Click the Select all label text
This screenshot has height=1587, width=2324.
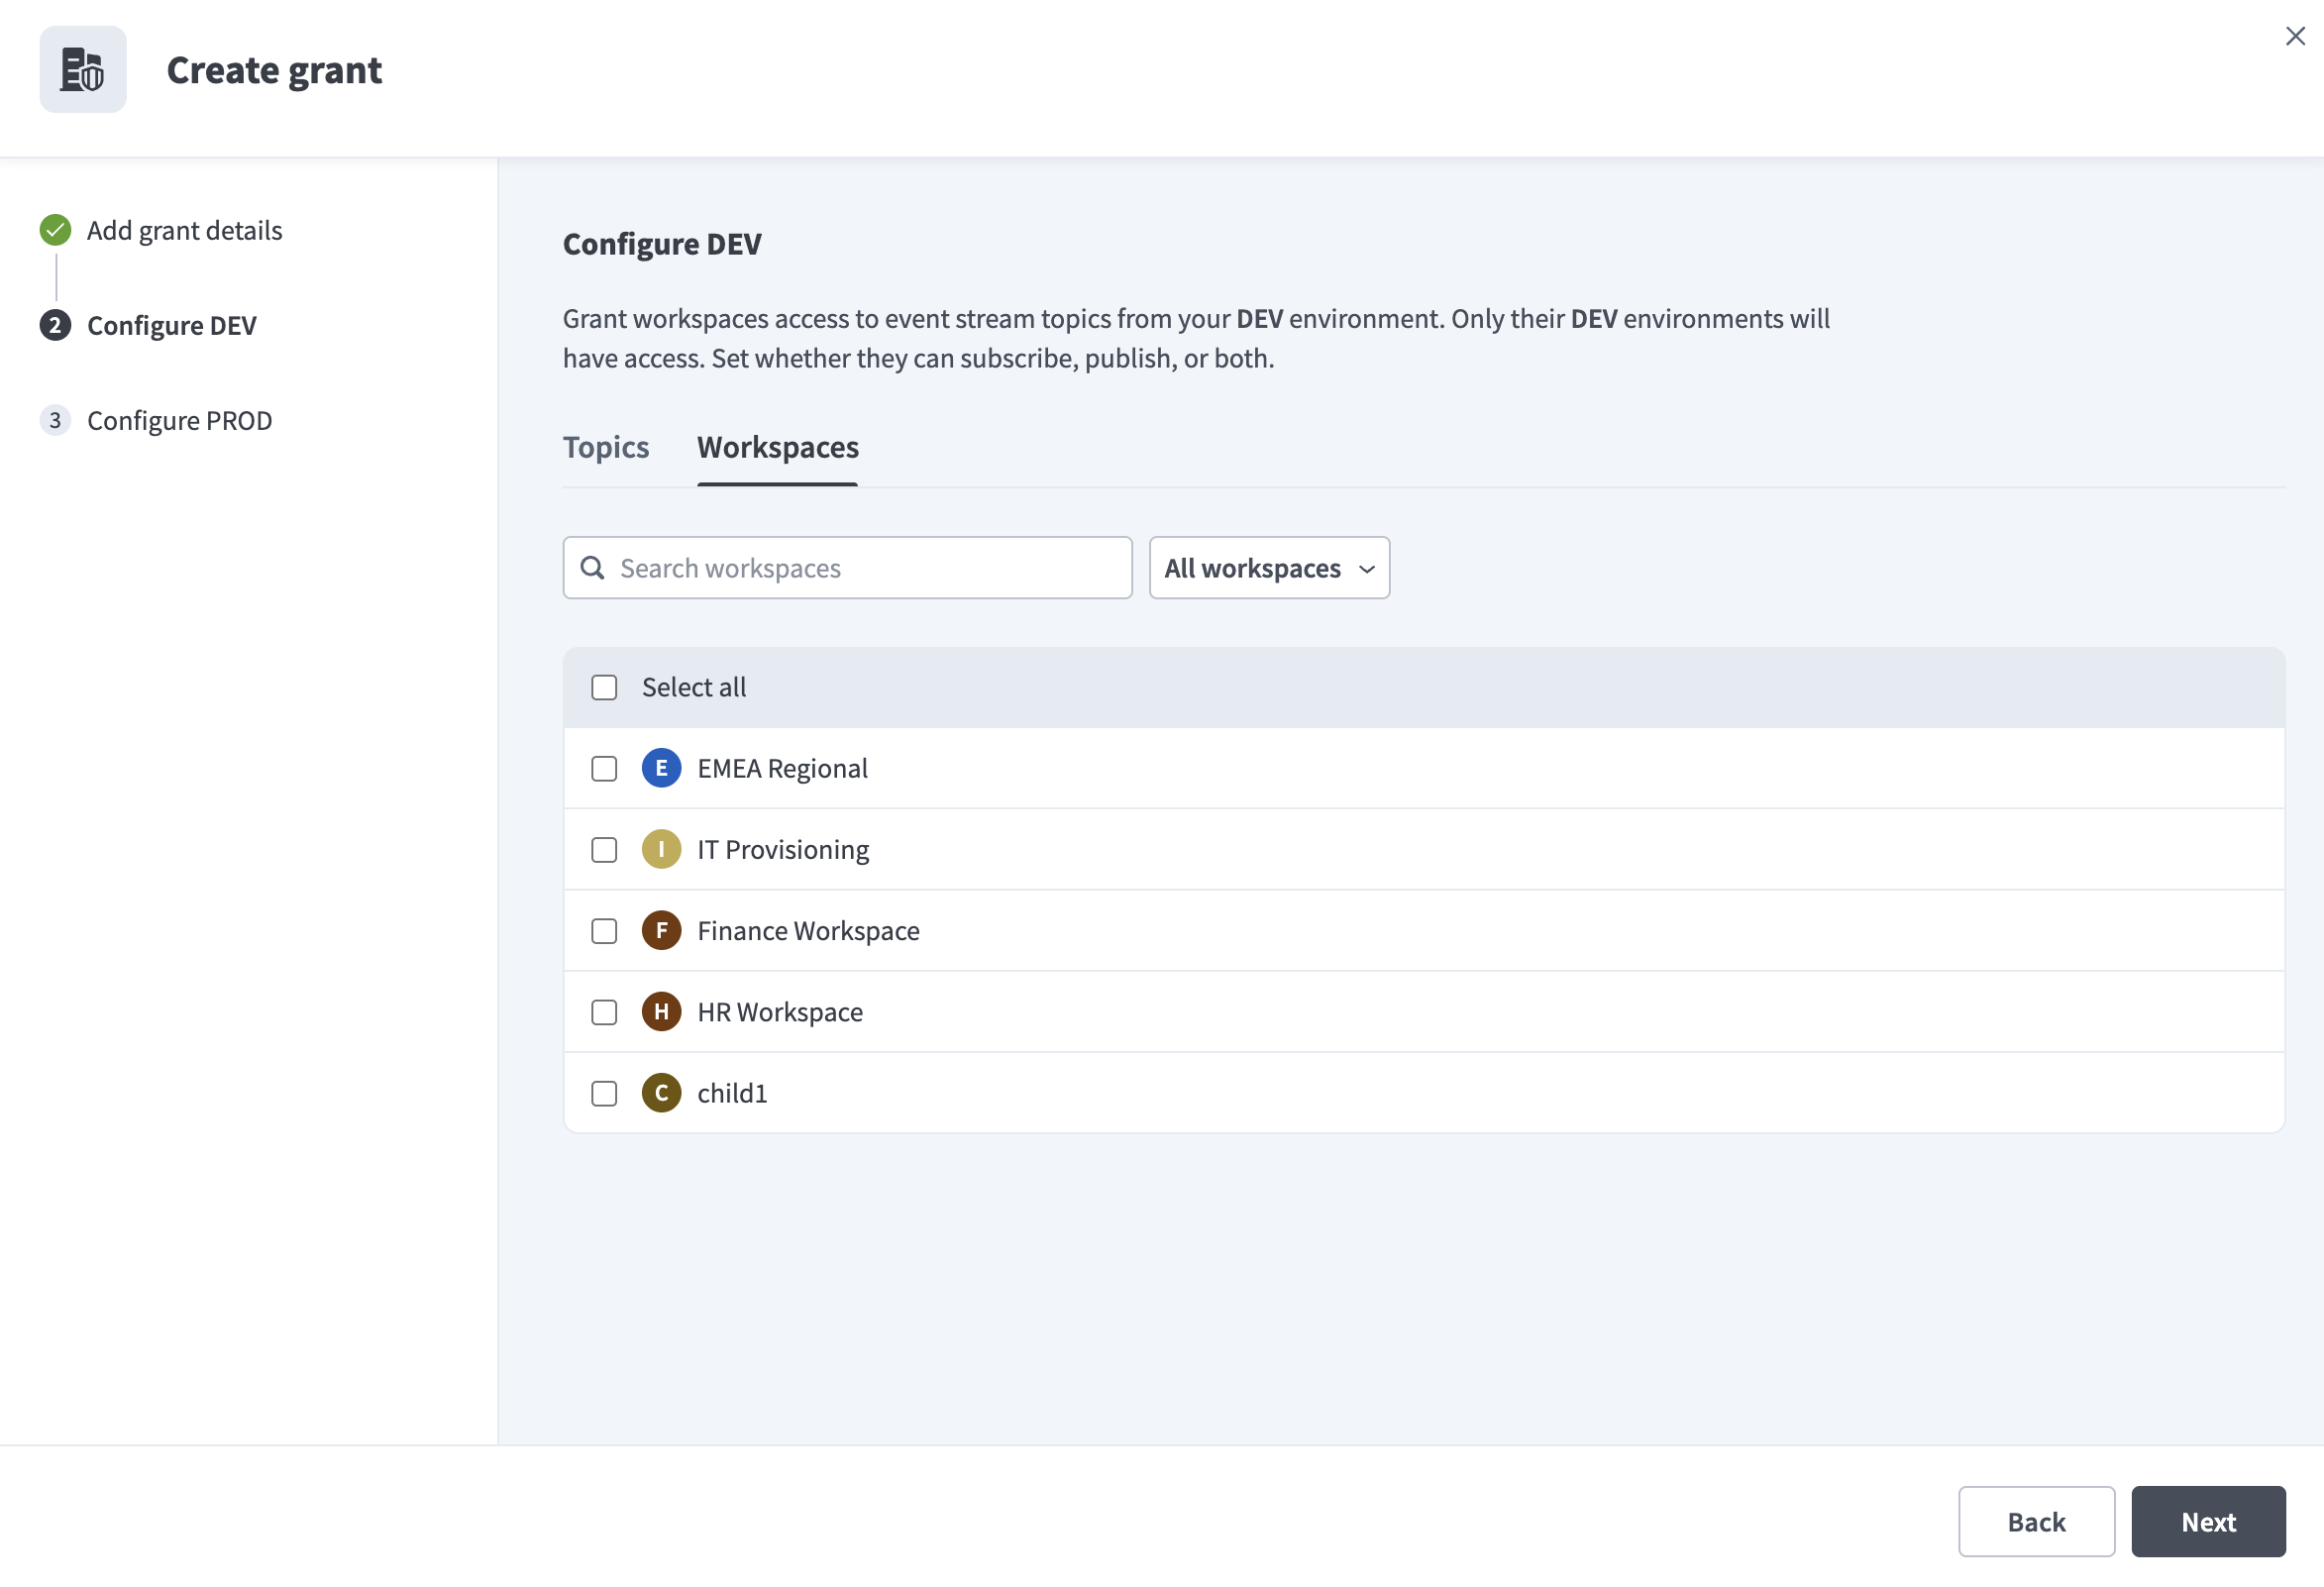tap(694, 688)
